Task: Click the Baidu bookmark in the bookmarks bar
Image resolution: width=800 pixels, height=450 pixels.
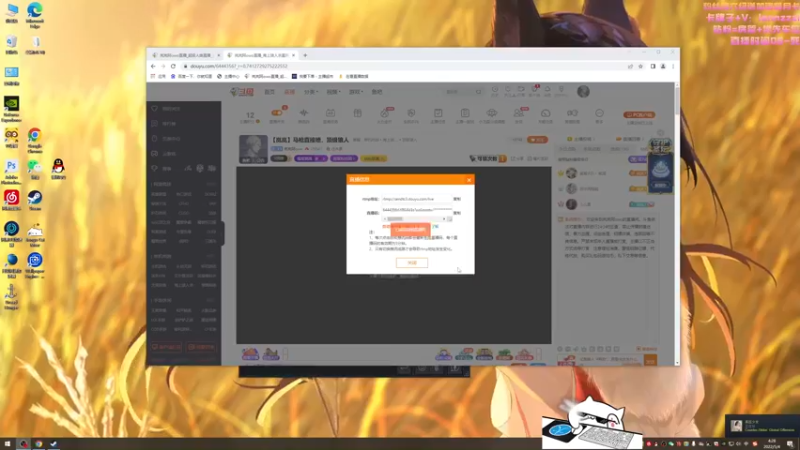Action: [191, 76]
